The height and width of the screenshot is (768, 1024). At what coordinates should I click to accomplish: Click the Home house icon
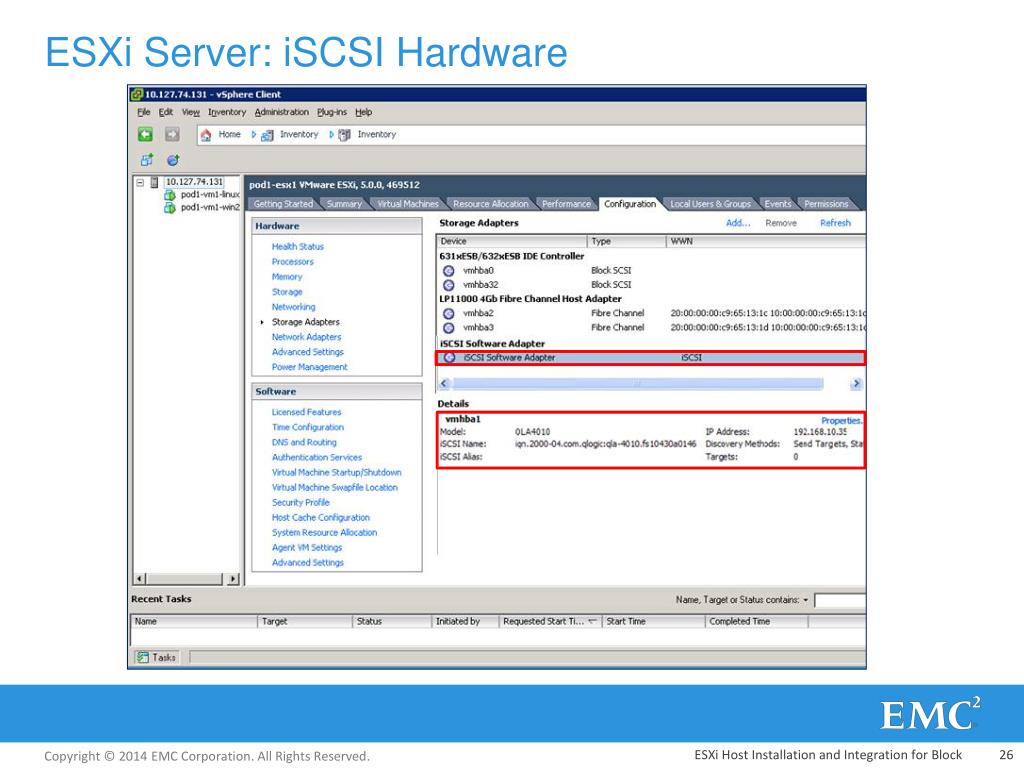(206, 135)
